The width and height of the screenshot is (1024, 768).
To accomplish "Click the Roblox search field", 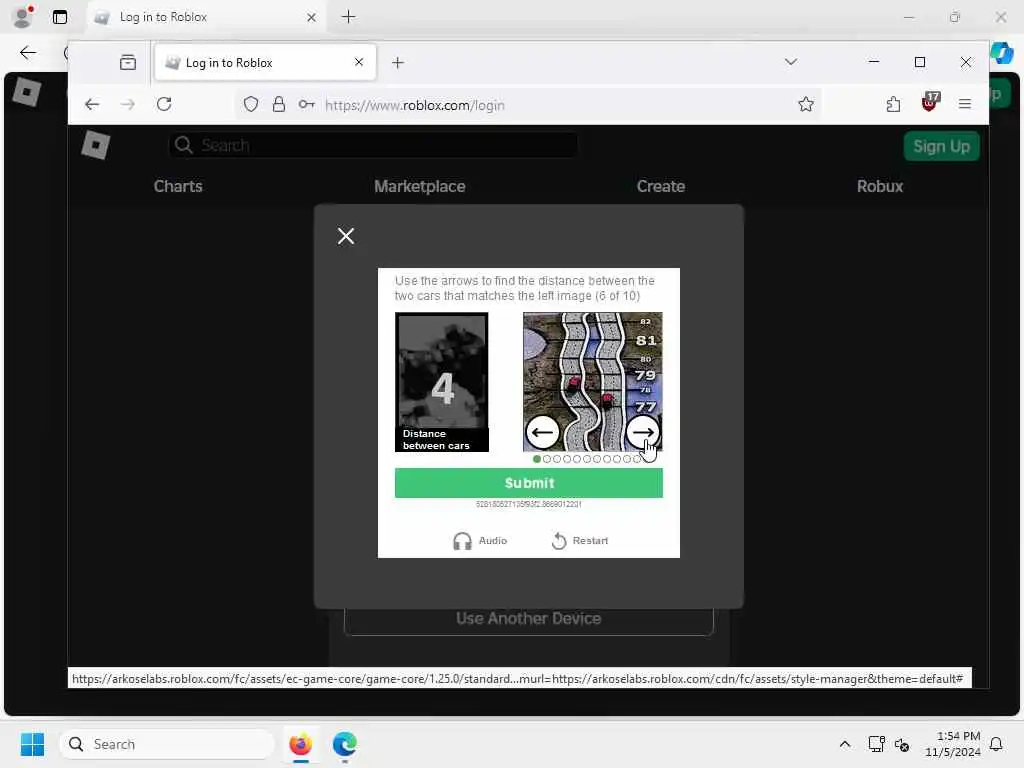I will tap(373, 145).
